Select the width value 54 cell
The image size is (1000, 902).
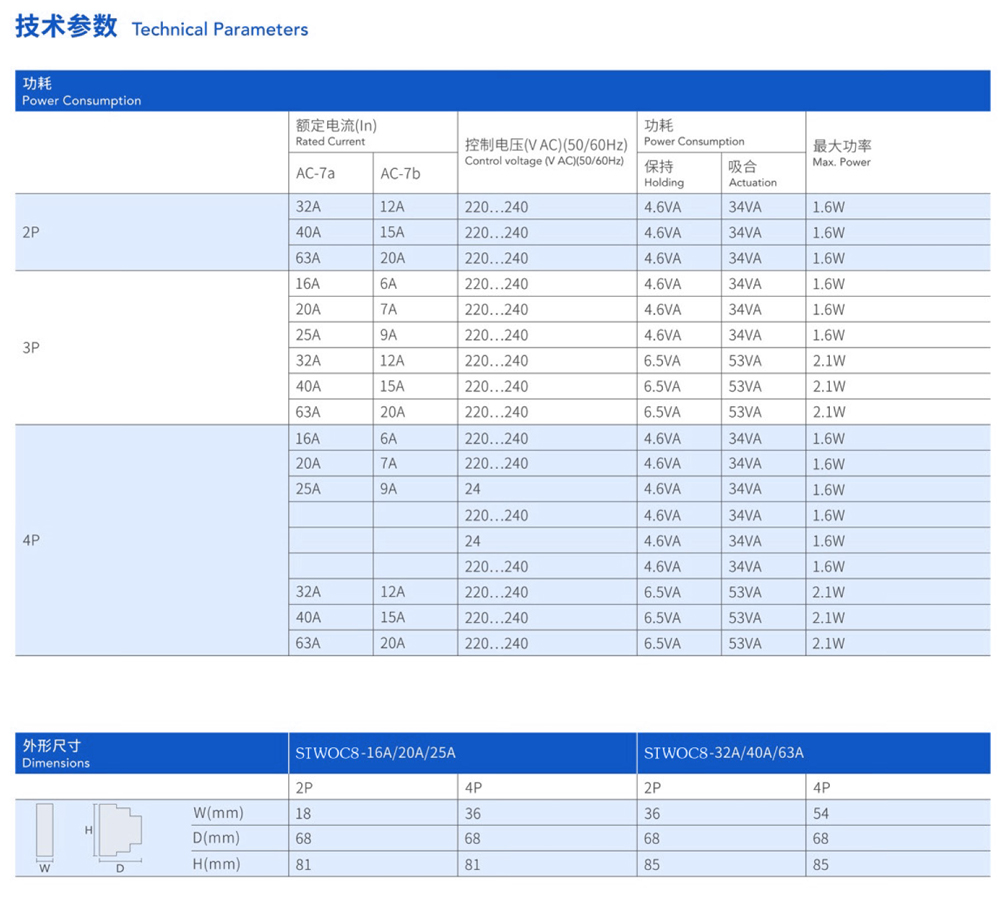click(821, 813)
